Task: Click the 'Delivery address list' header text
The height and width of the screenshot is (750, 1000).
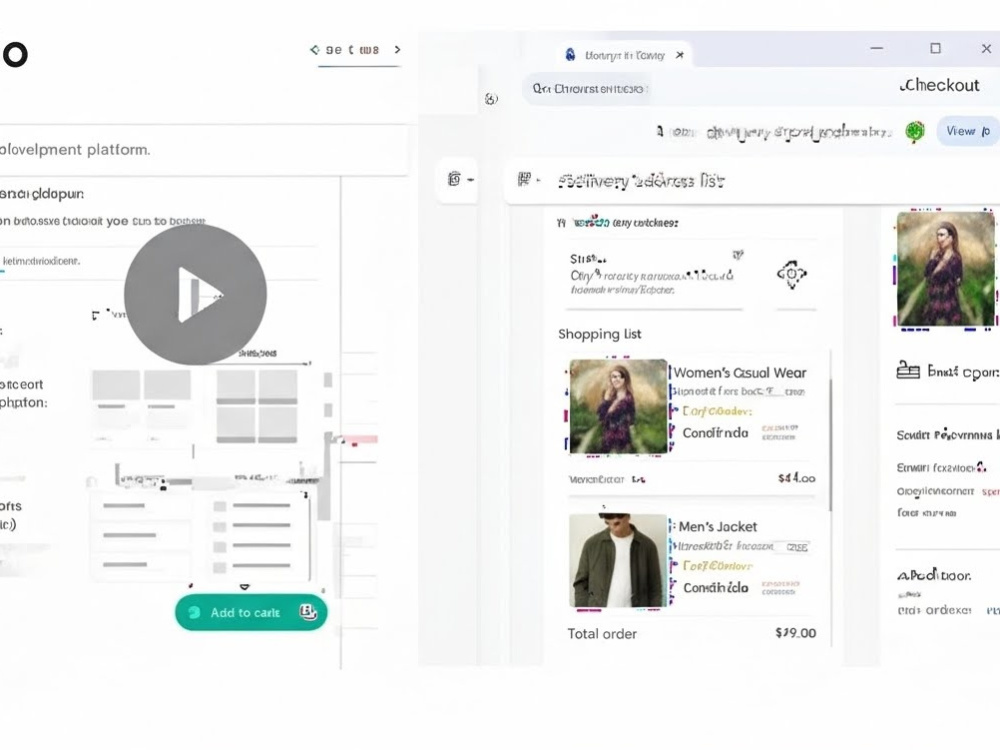Action: pyautogui.click(x=641, y=181)
